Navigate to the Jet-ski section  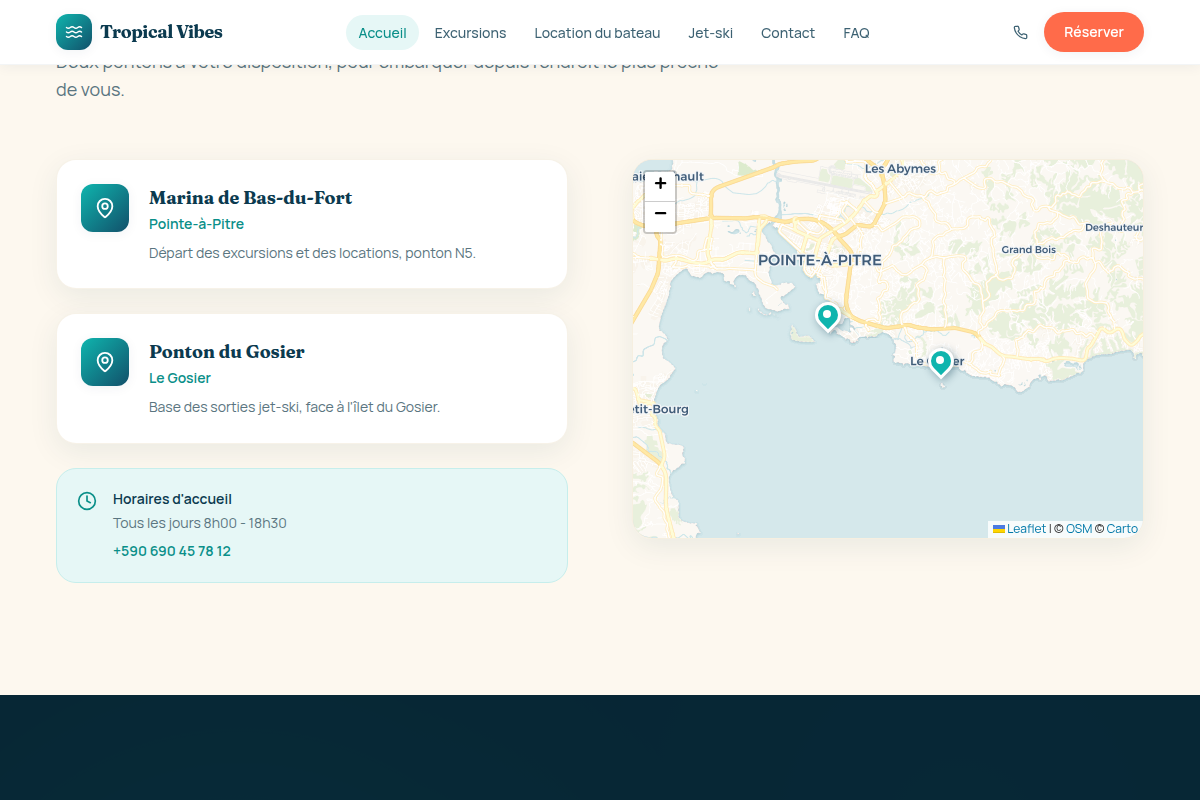click(710, 32)
